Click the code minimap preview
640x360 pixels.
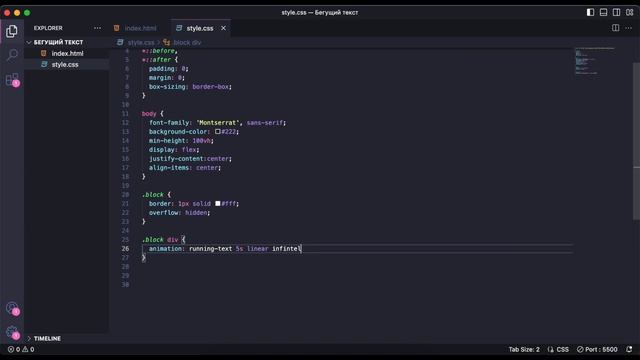tap(594, 61)
